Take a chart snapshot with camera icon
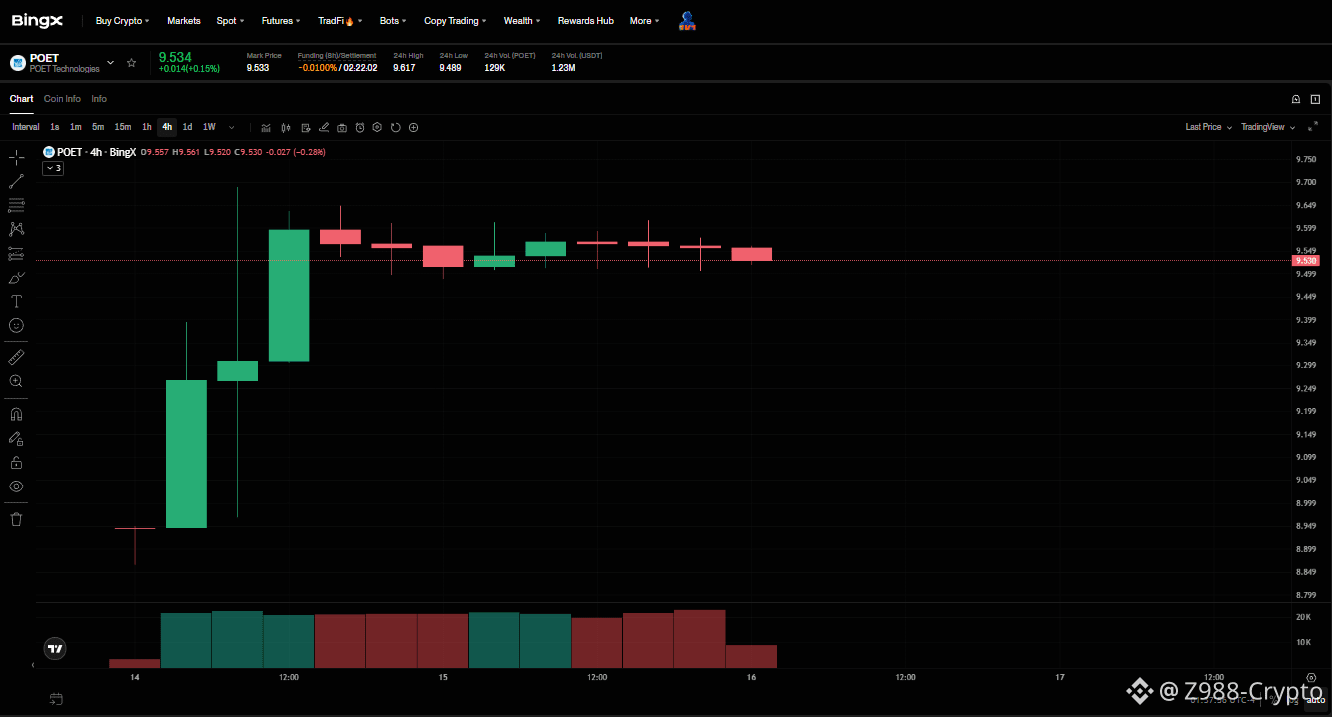Viewport: 1332px width, 717px height. point(342,127)
